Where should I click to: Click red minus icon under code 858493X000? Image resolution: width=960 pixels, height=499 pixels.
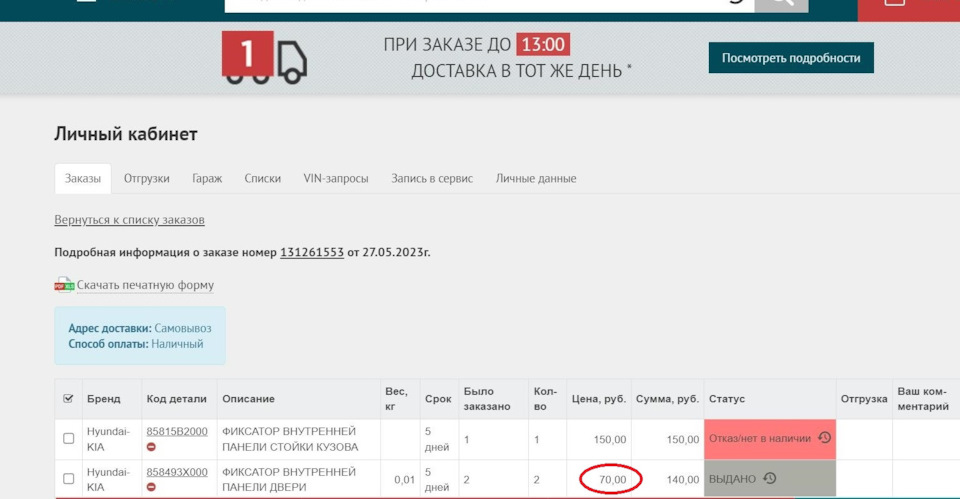pos(151,487)
